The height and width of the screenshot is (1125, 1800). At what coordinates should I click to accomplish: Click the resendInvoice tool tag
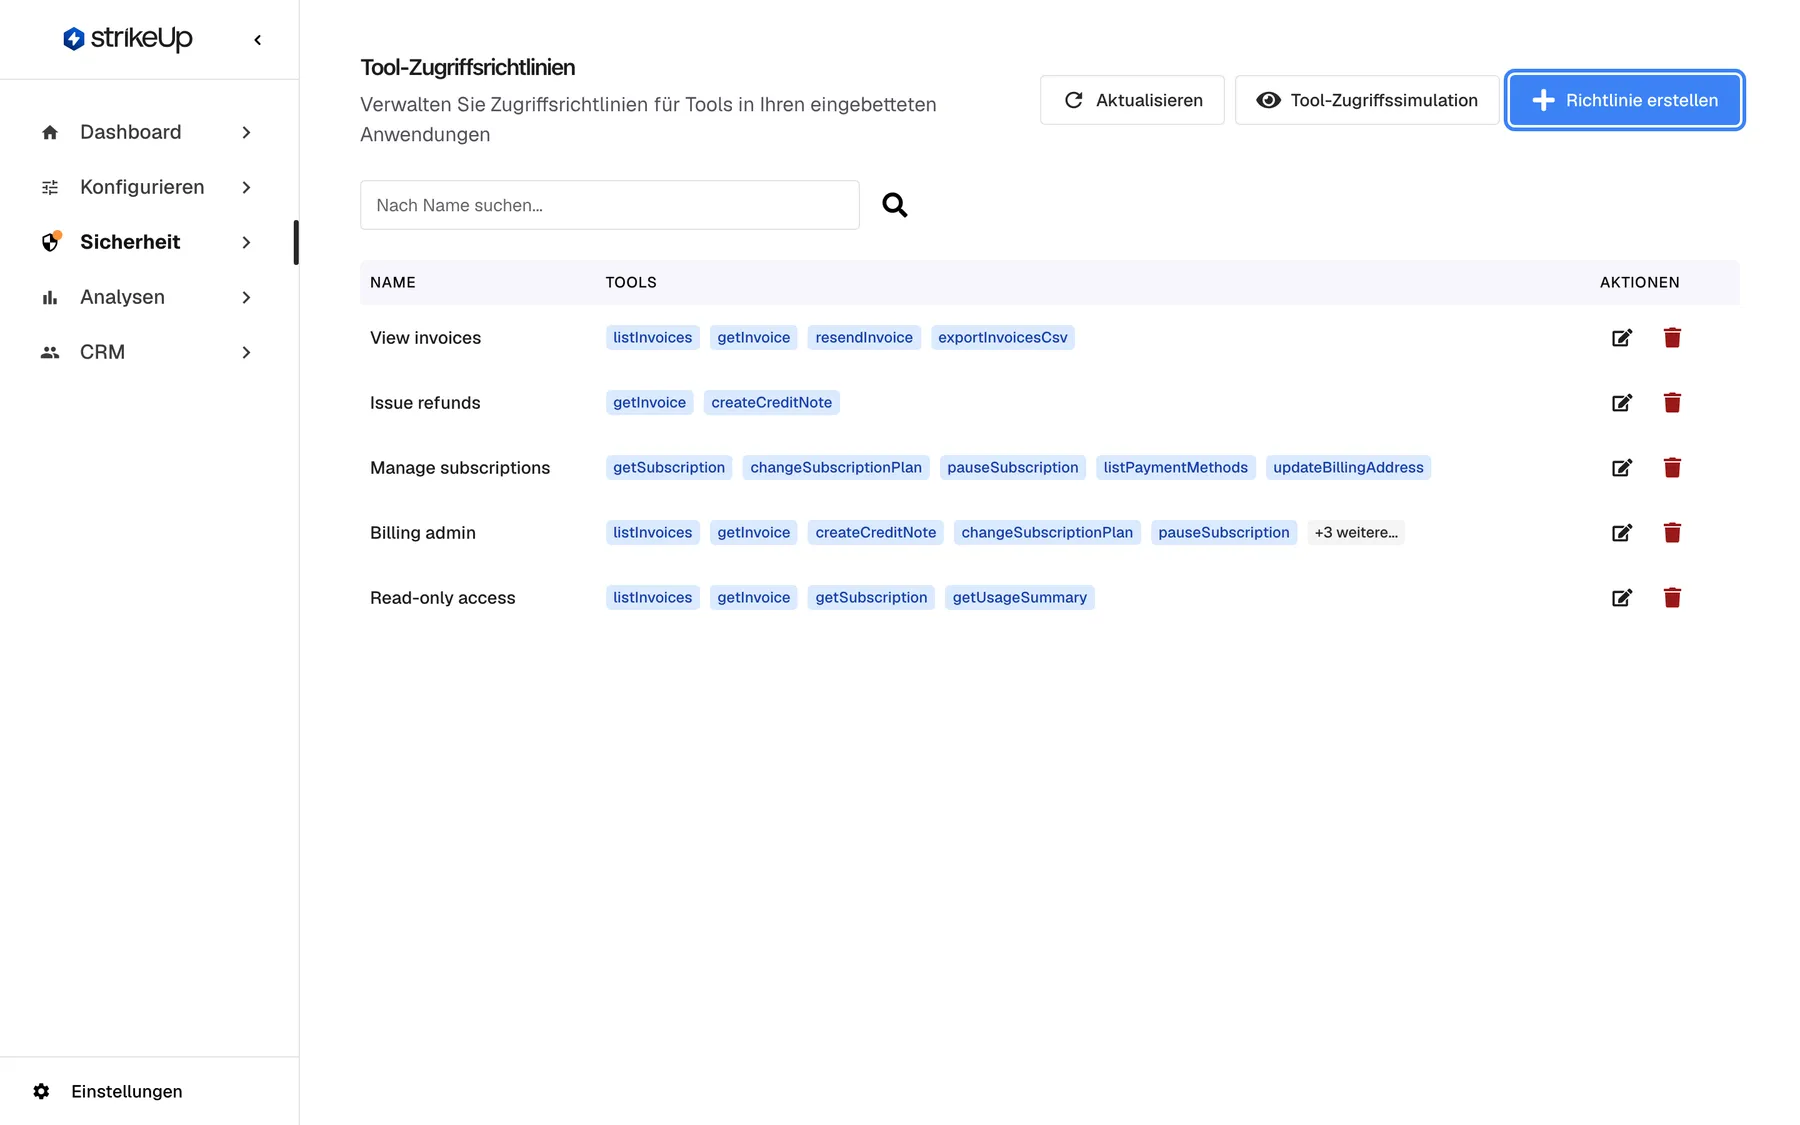click(864, 338)
